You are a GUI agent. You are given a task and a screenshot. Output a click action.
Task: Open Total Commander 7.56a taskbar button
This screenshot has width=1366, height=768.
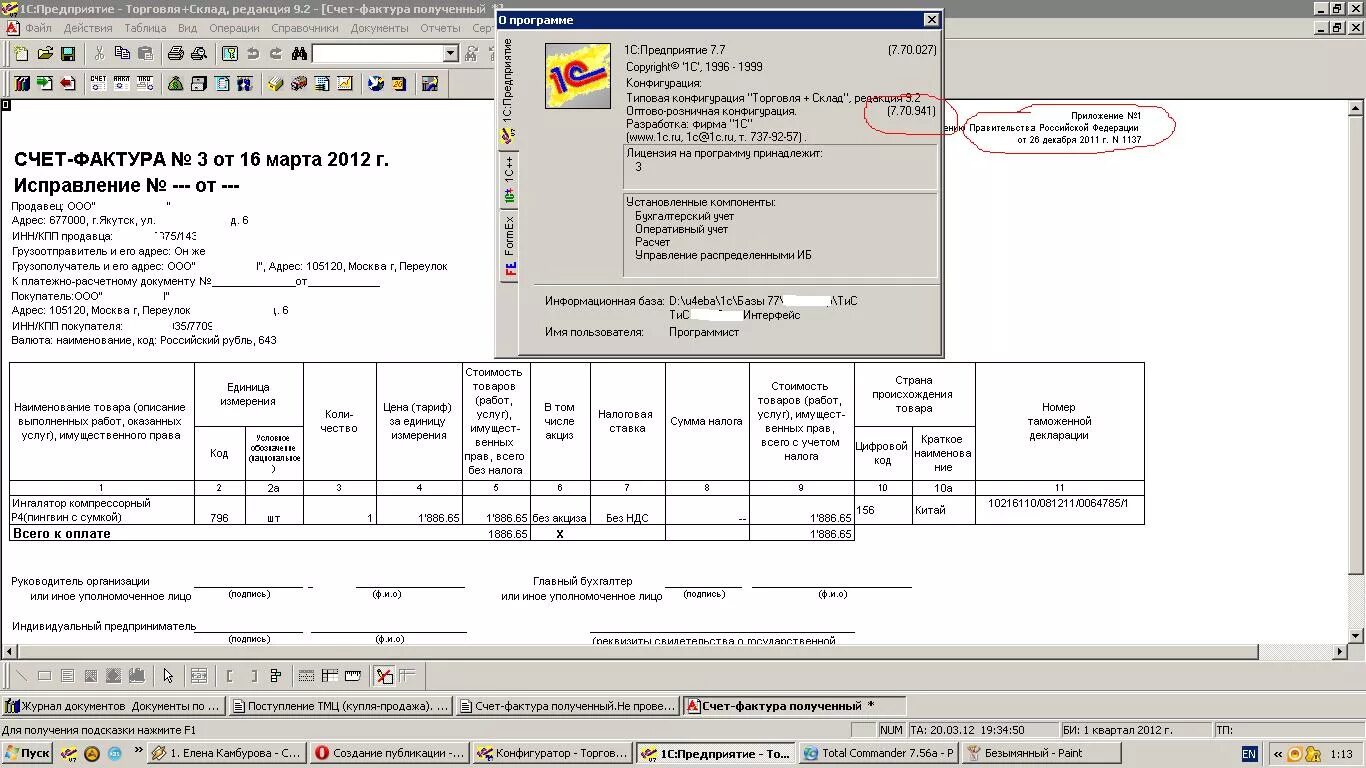[x=878, y=753]
